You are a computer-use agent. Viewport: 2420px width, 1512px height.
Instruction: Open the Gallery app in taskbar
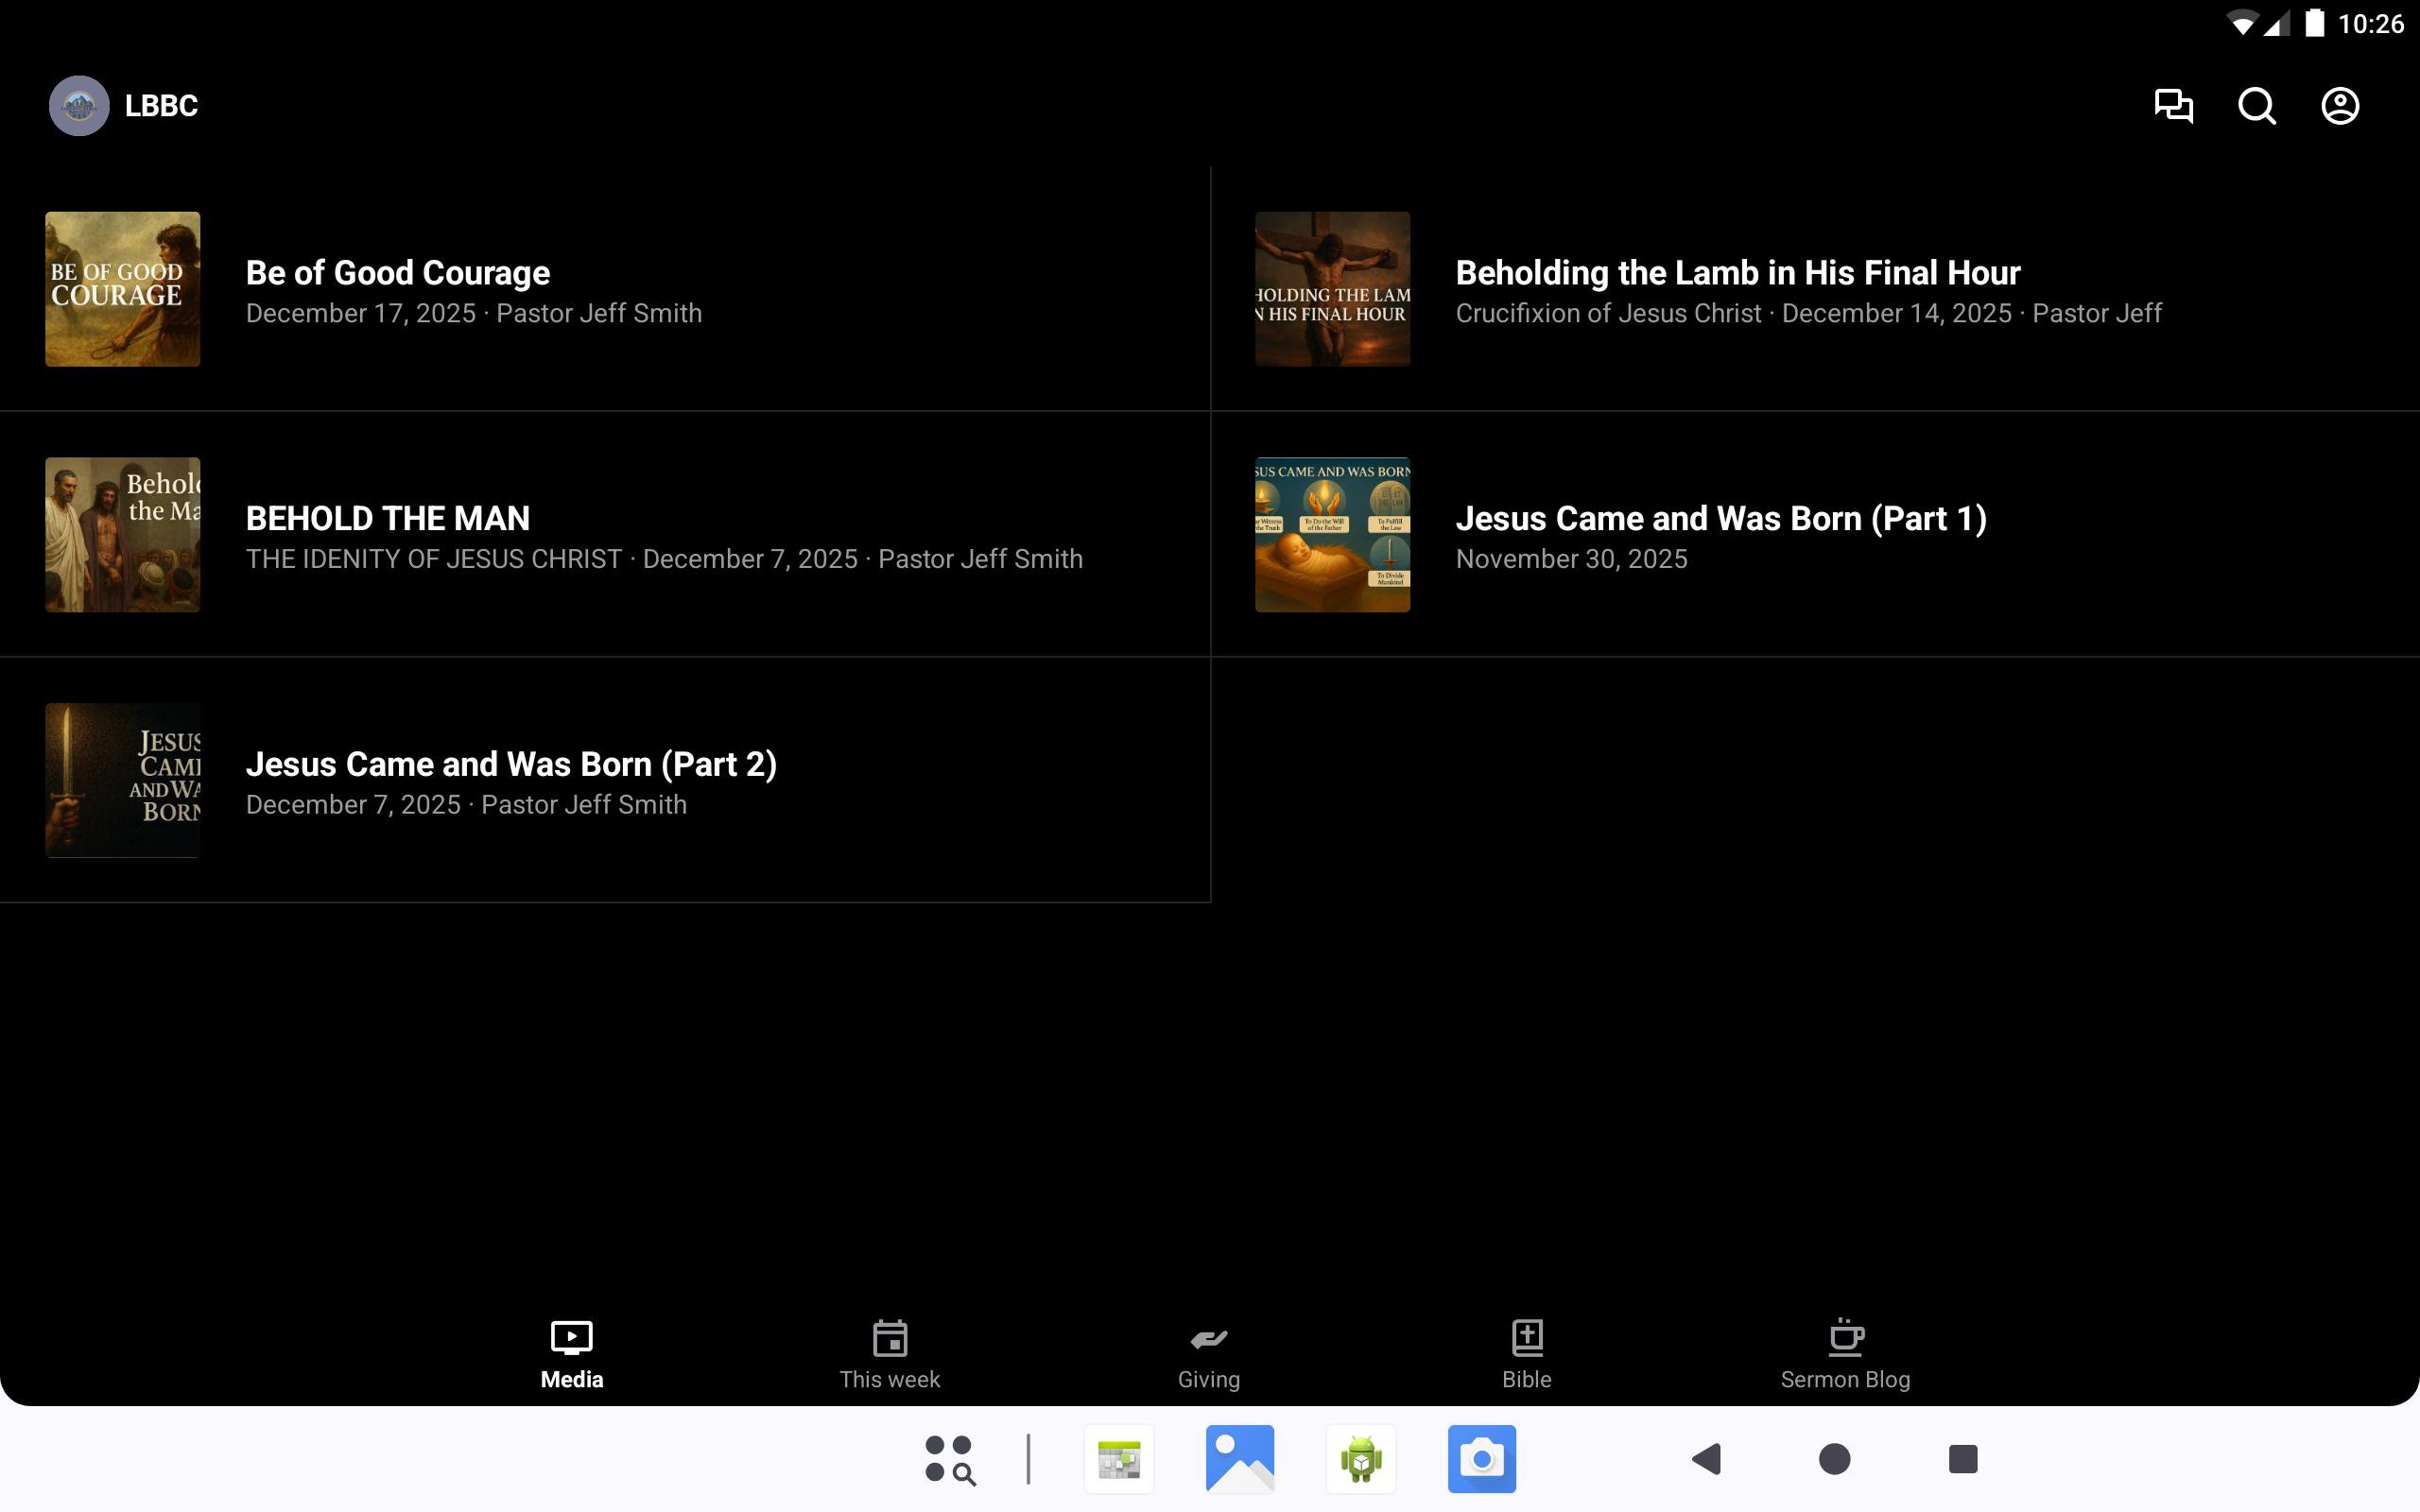click(x=1239, y=1459)
